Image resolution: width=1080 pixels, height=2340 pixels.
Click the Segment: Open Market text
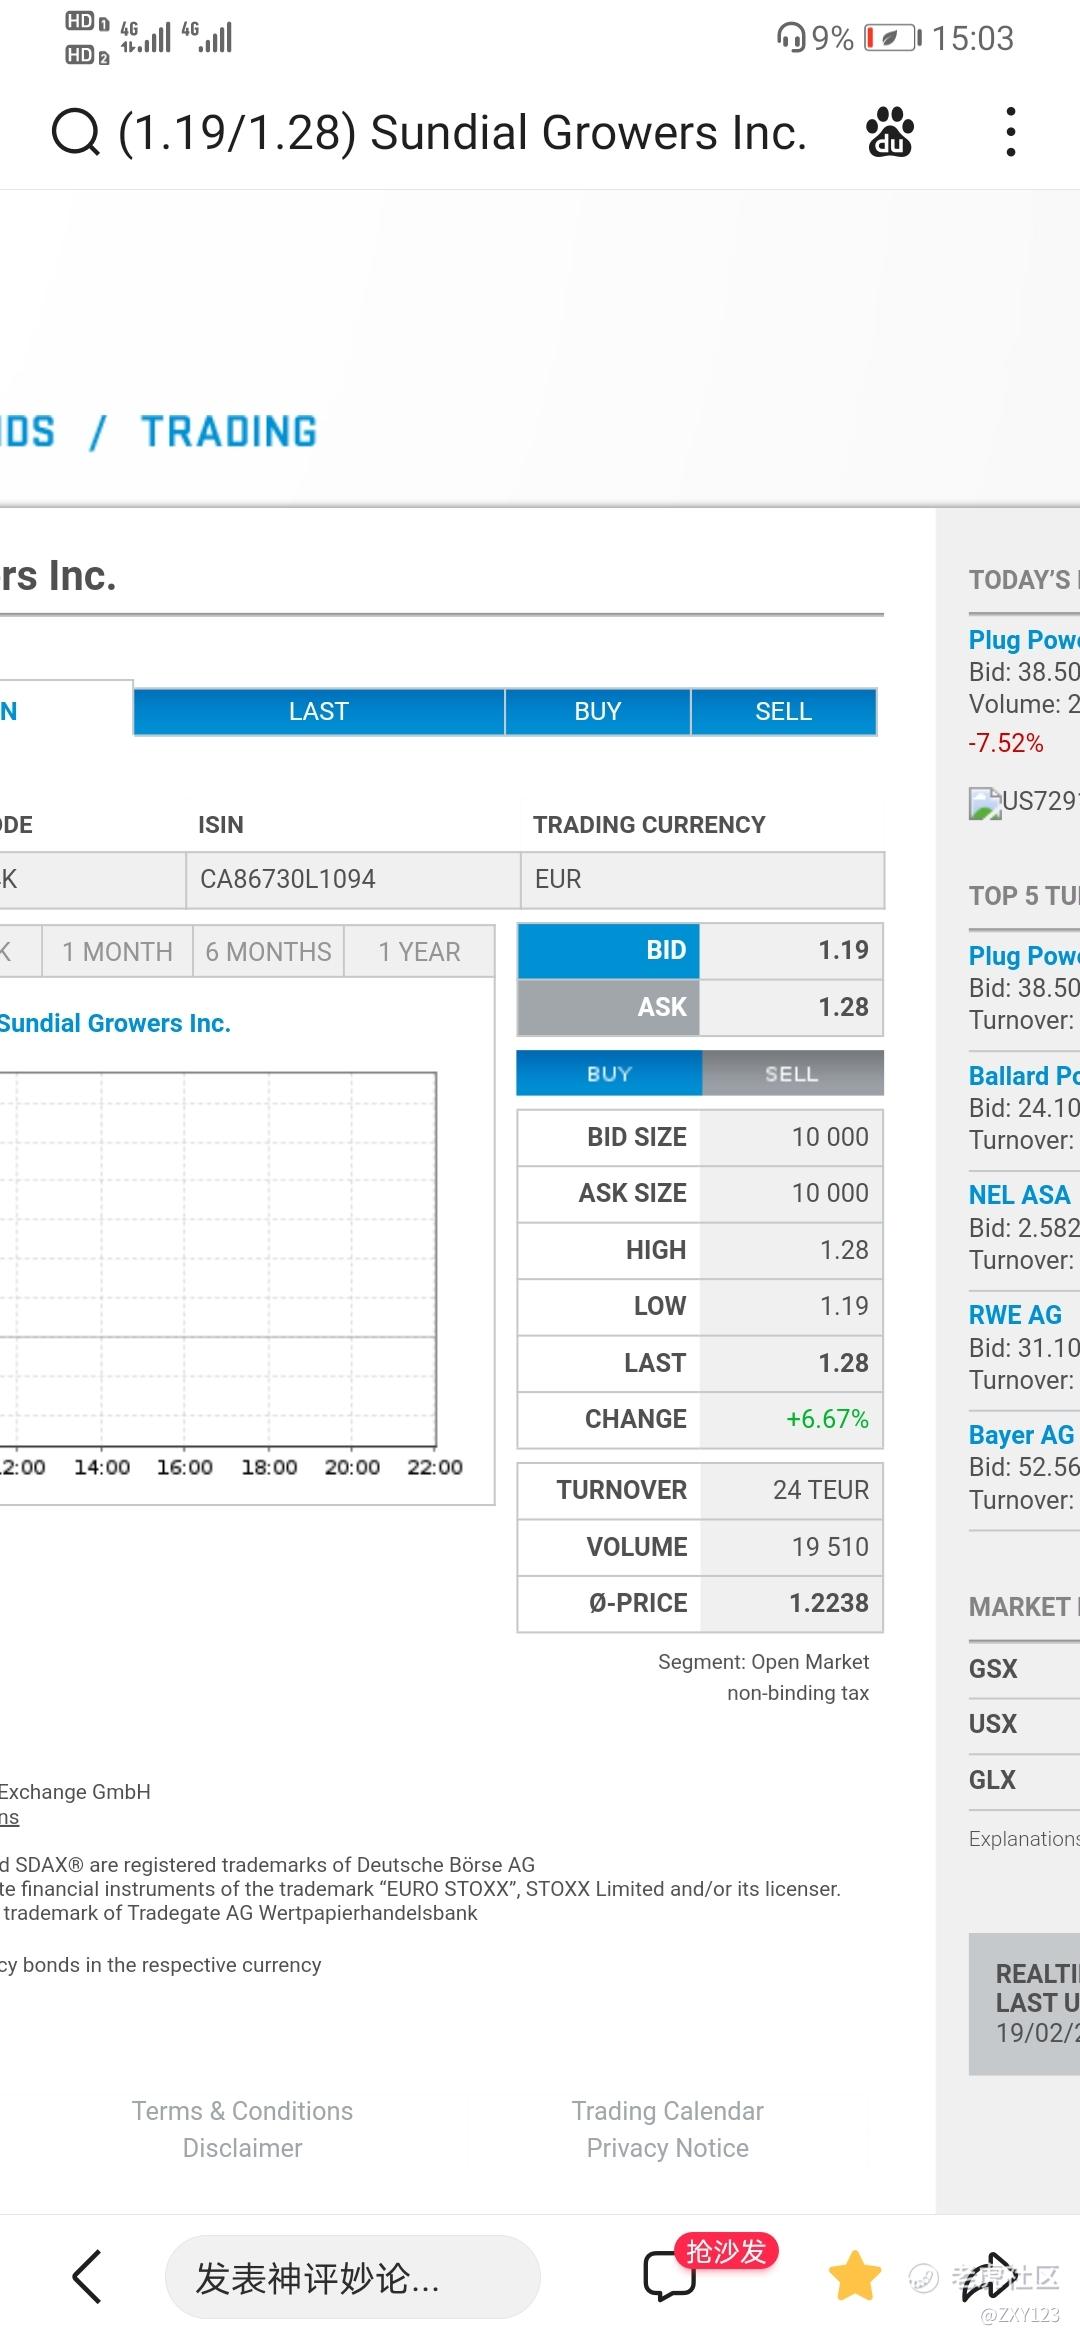(763, 1662)
